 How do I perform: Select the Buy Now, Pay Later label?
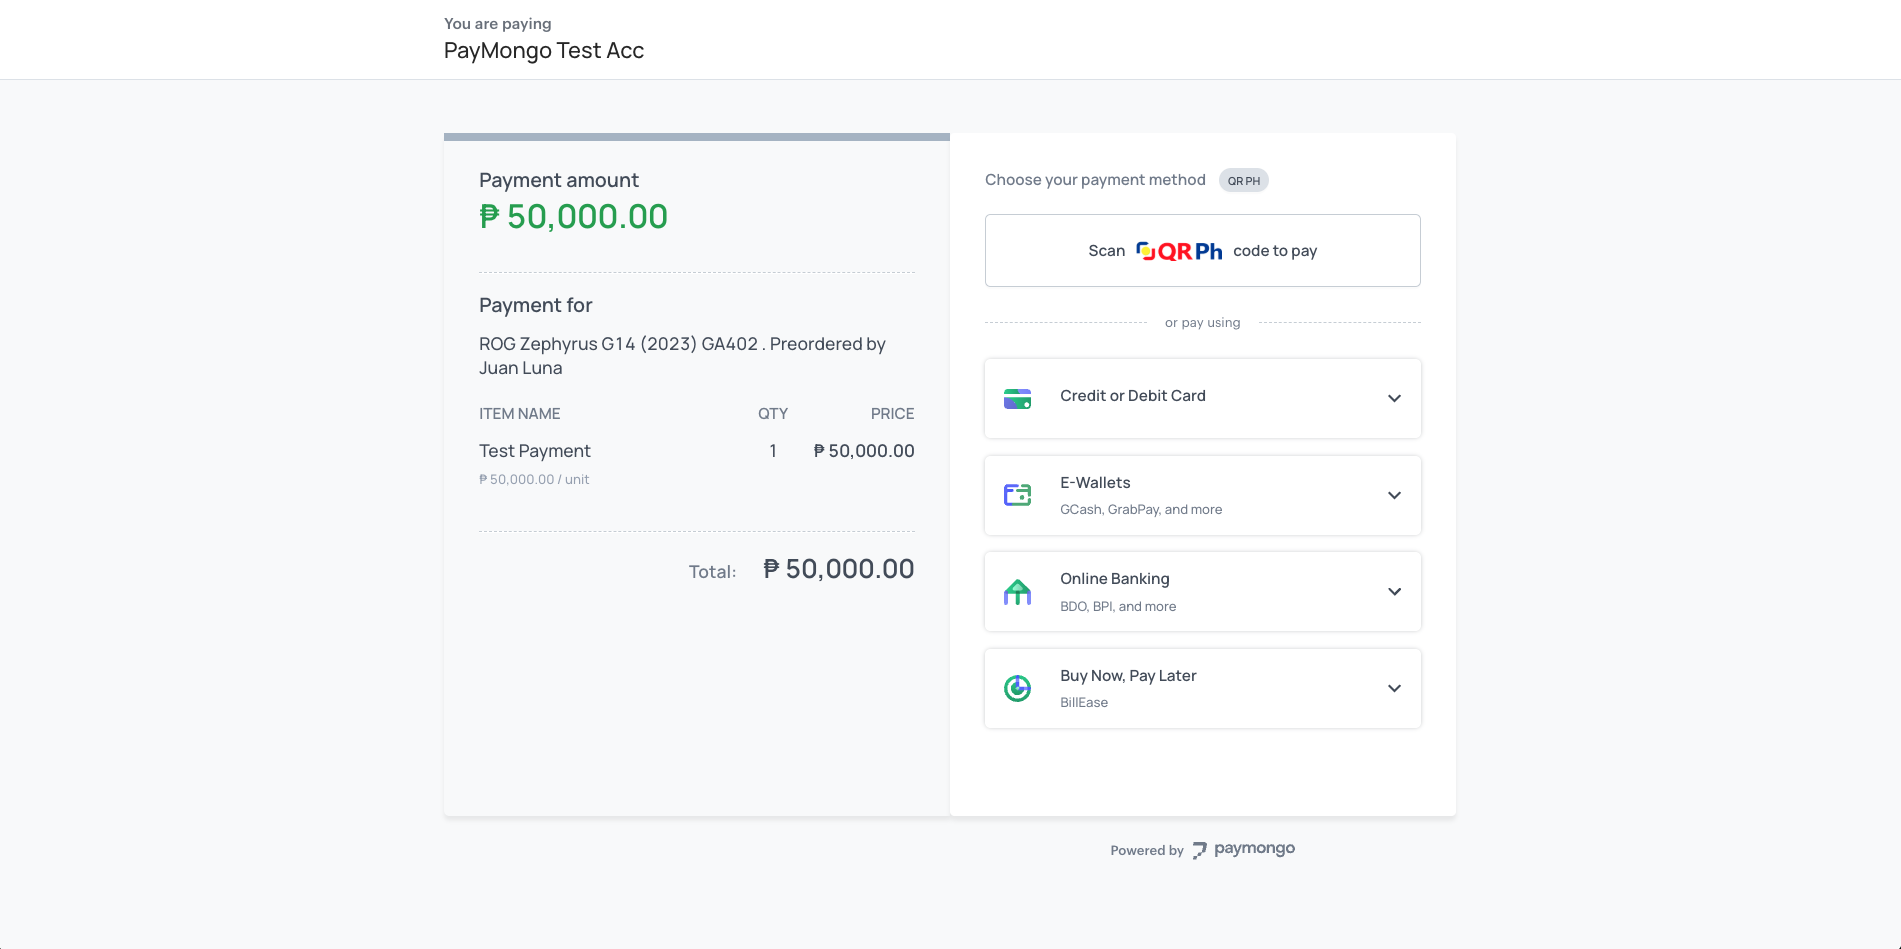click(1128, 676)
